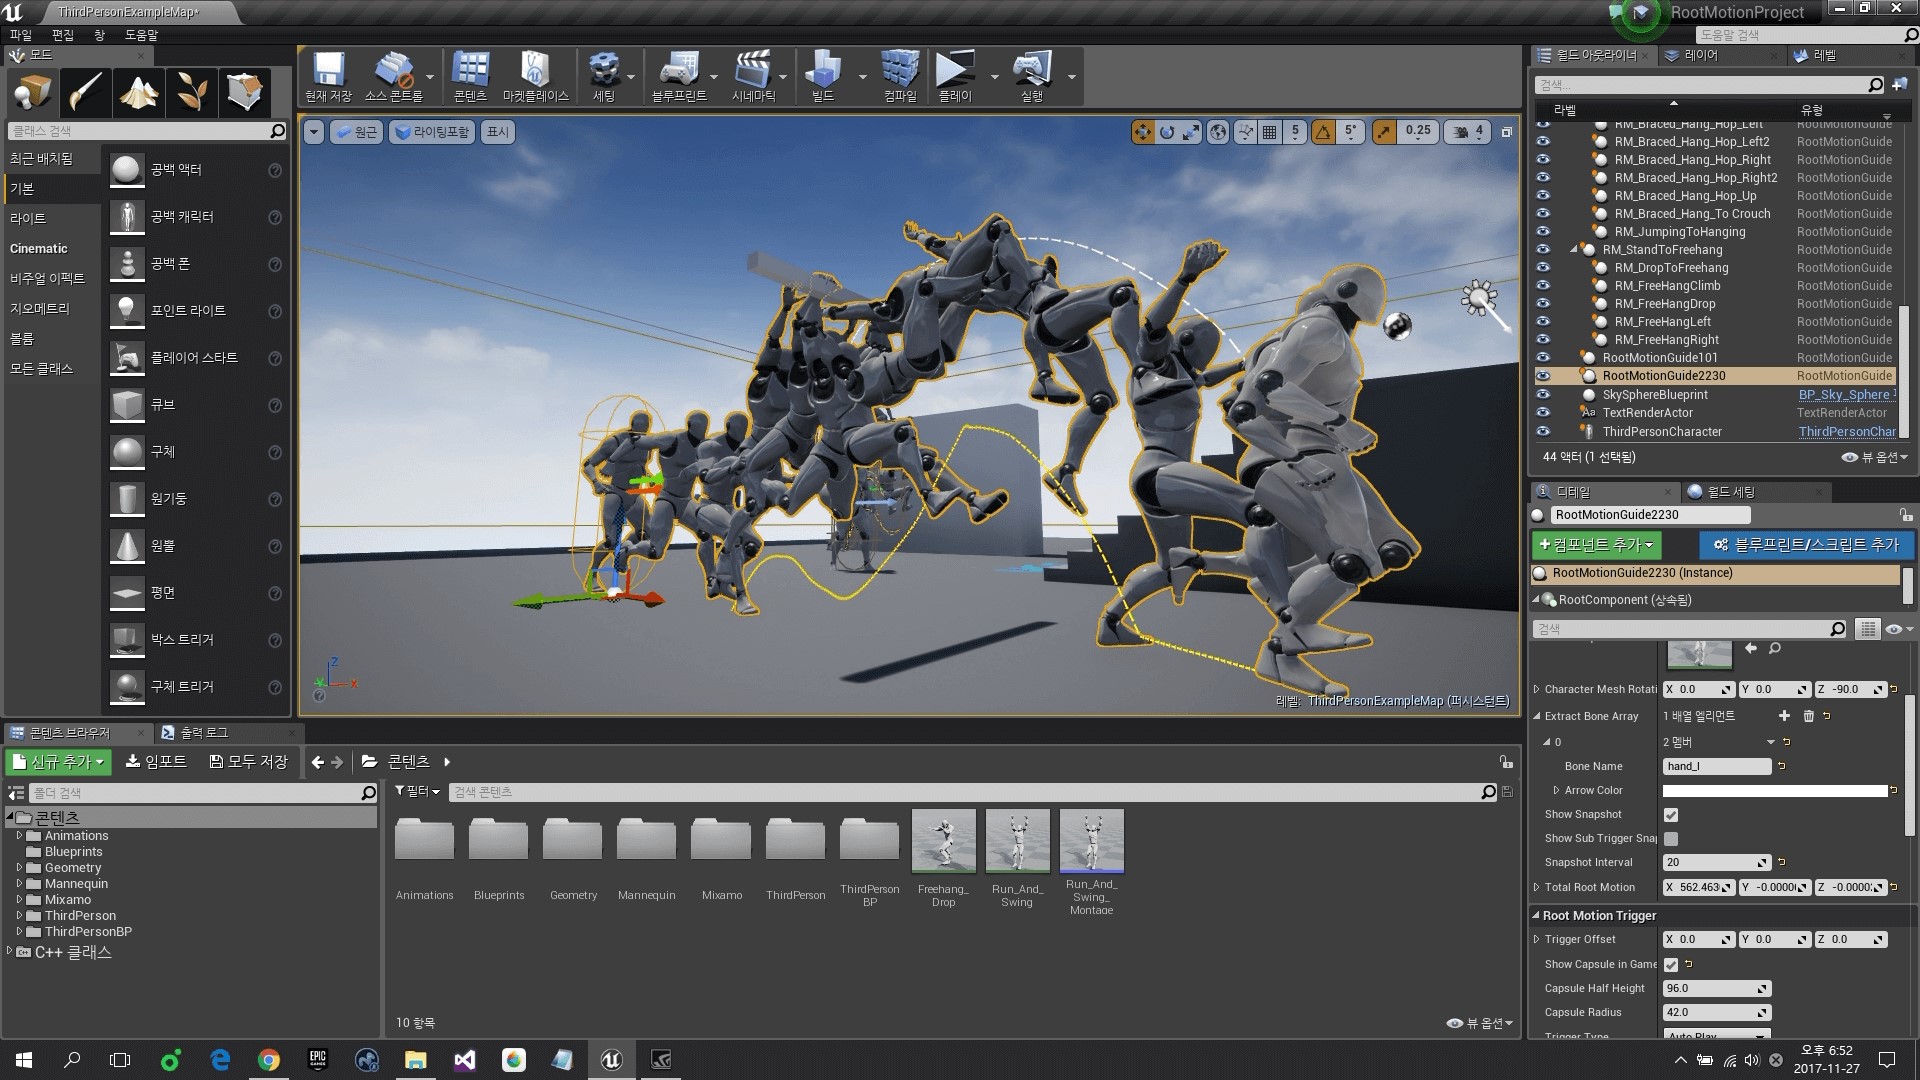This screenshot has height=1080, width=1920.
Task: Hide RootMotionGuide2230 with its eye icon
Action: tap(1543, 376)
